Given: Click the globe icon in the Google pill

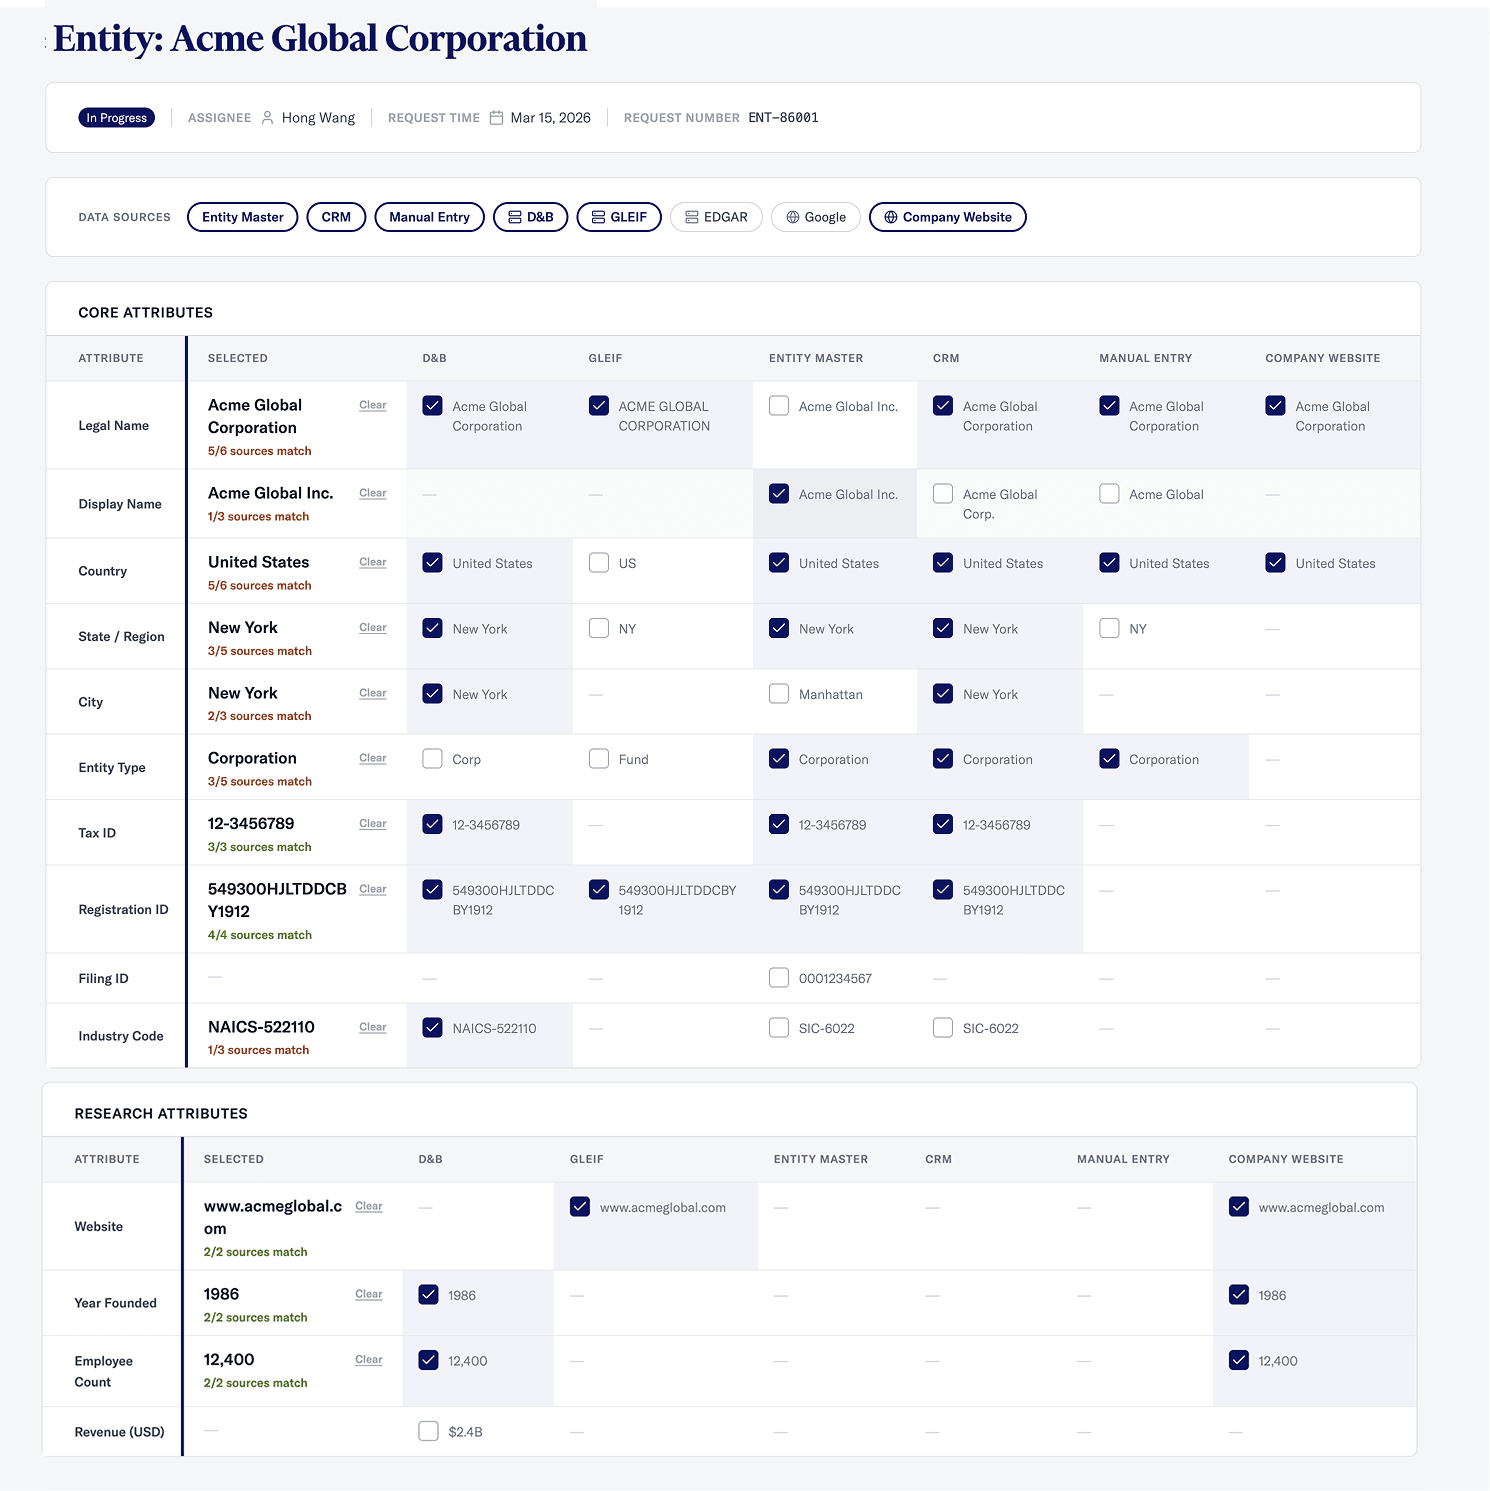Looking at the screenshot, I should tap(791, 217).
